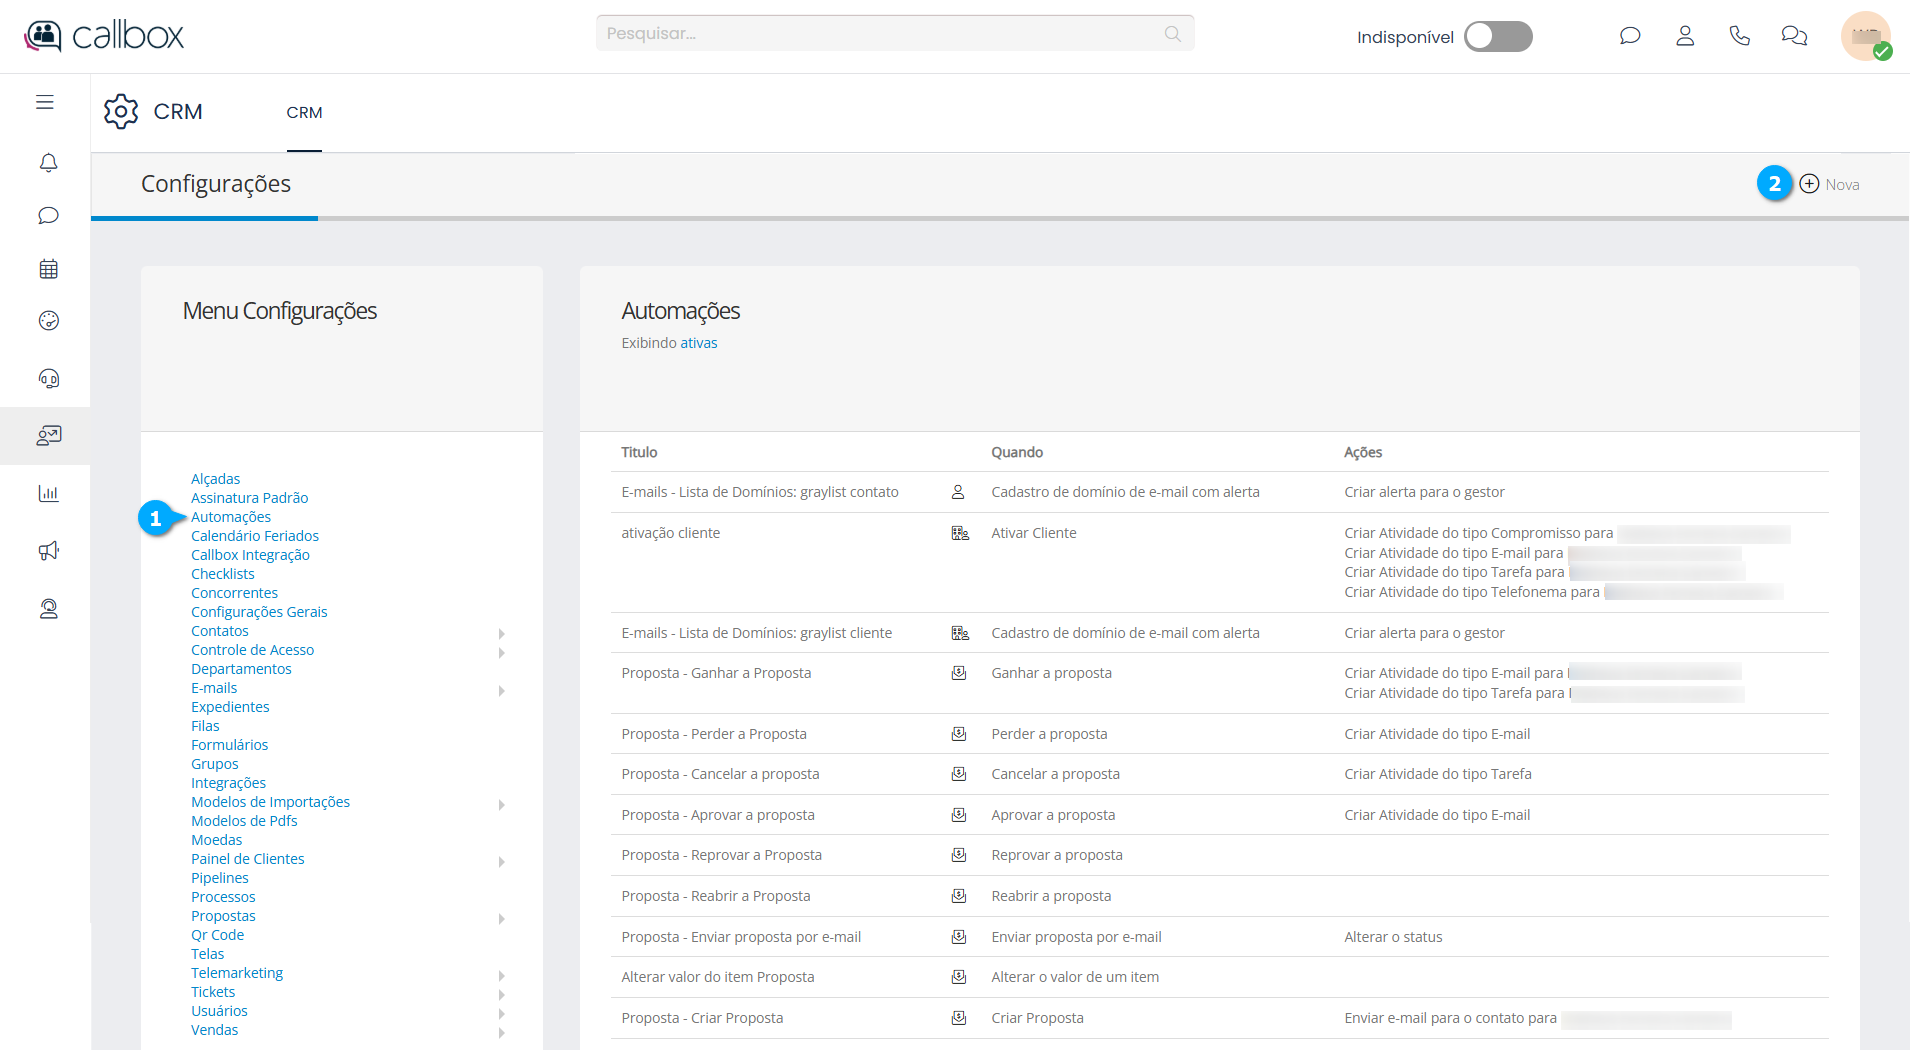The height and width of the screenshot is (1050, 1910).
Task: Click the Nova button to add automation
Action: click(x=1830, y=184)
